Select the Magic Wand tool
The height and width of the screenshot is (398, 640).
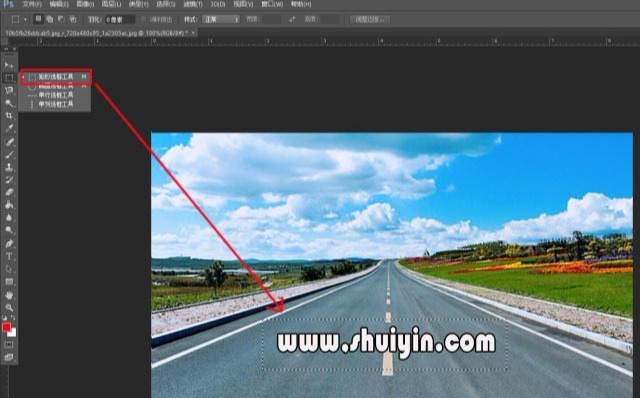pyautogui.click(x=9, y=103)
